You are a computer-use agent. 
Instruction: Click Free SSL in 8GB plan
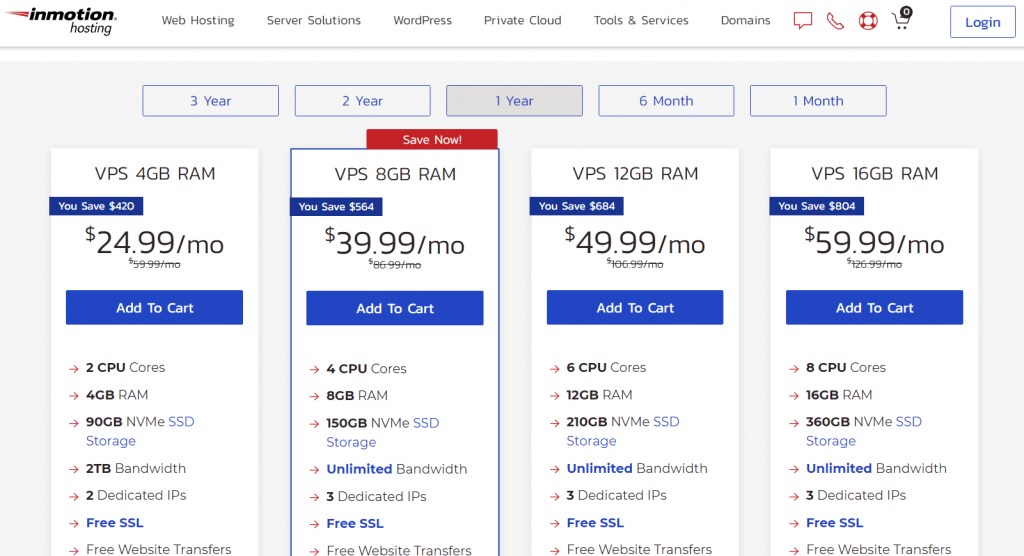[355, 523]
